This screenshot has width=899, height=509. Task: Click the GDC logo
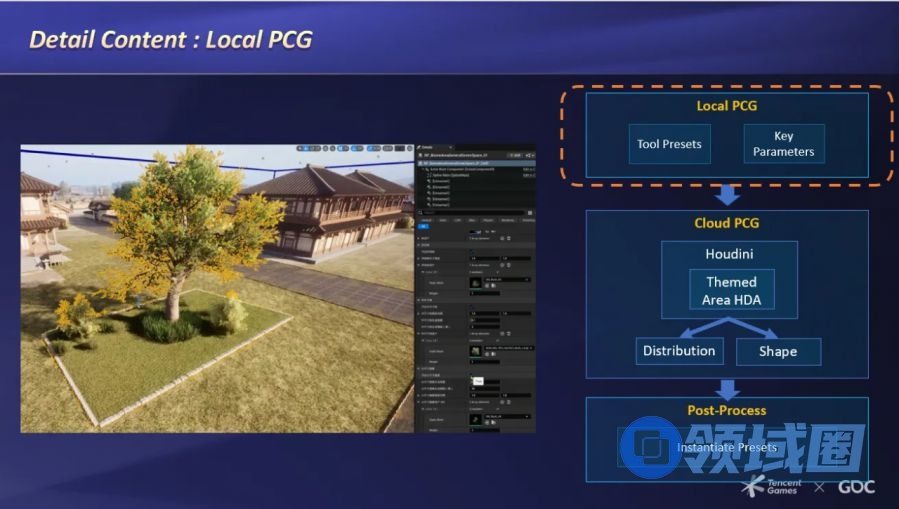tap(856, 487)
